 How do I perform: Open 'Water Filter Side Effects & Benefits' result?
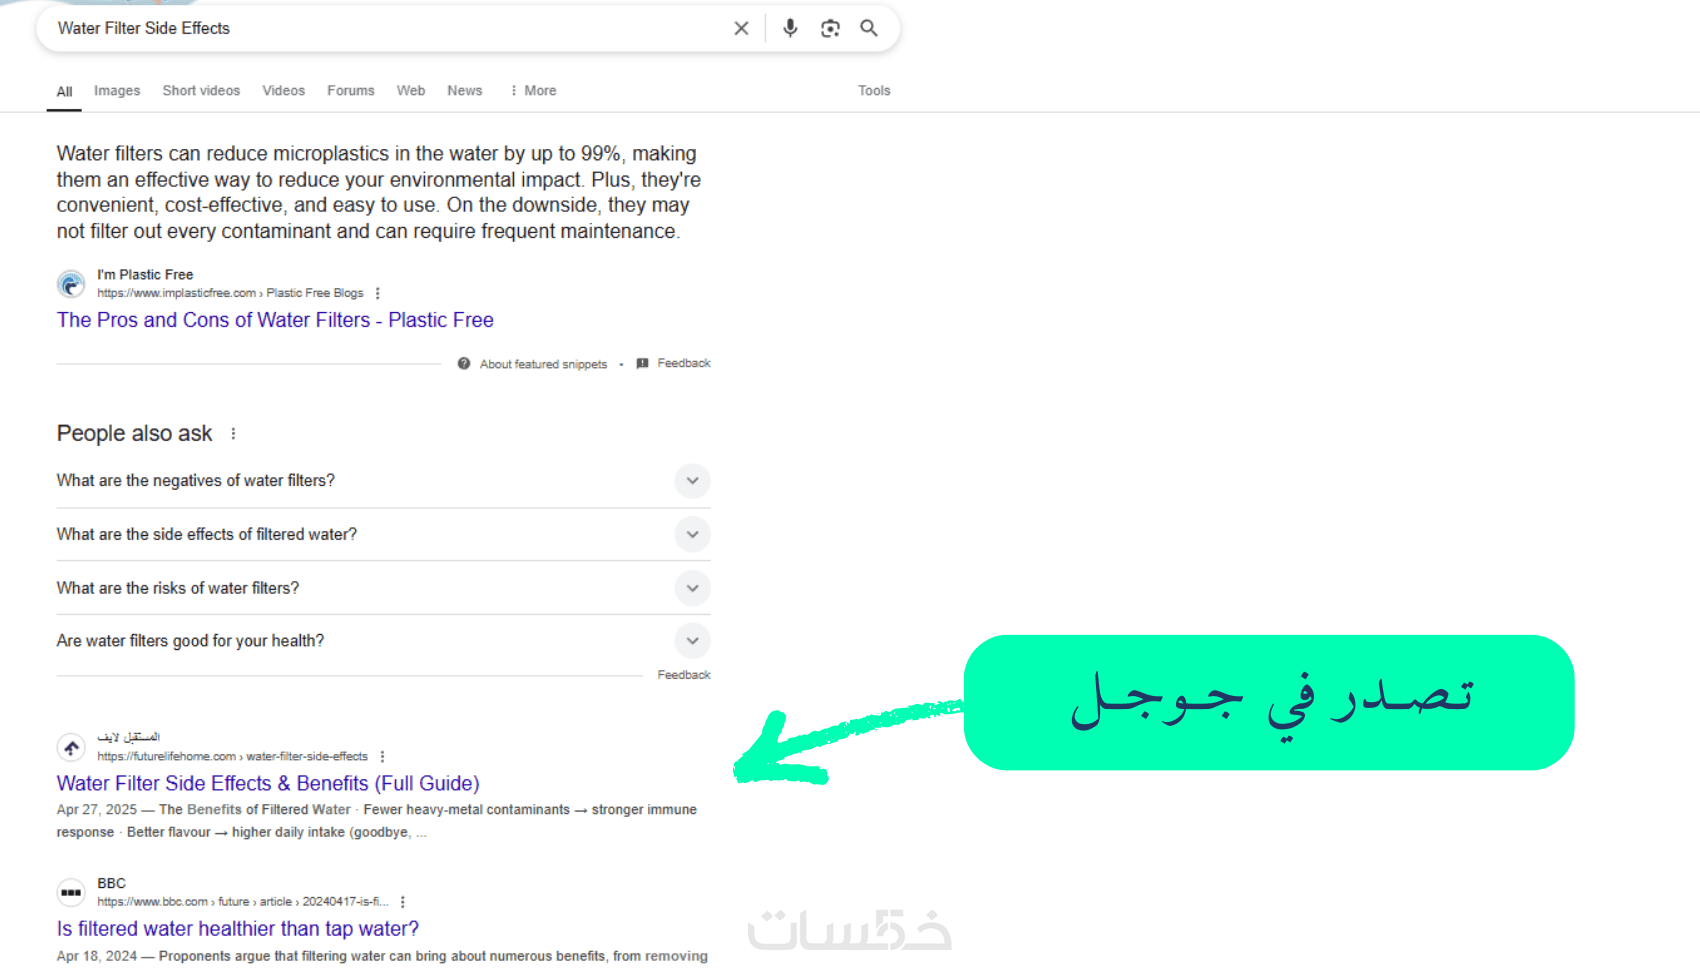[268, 784]
